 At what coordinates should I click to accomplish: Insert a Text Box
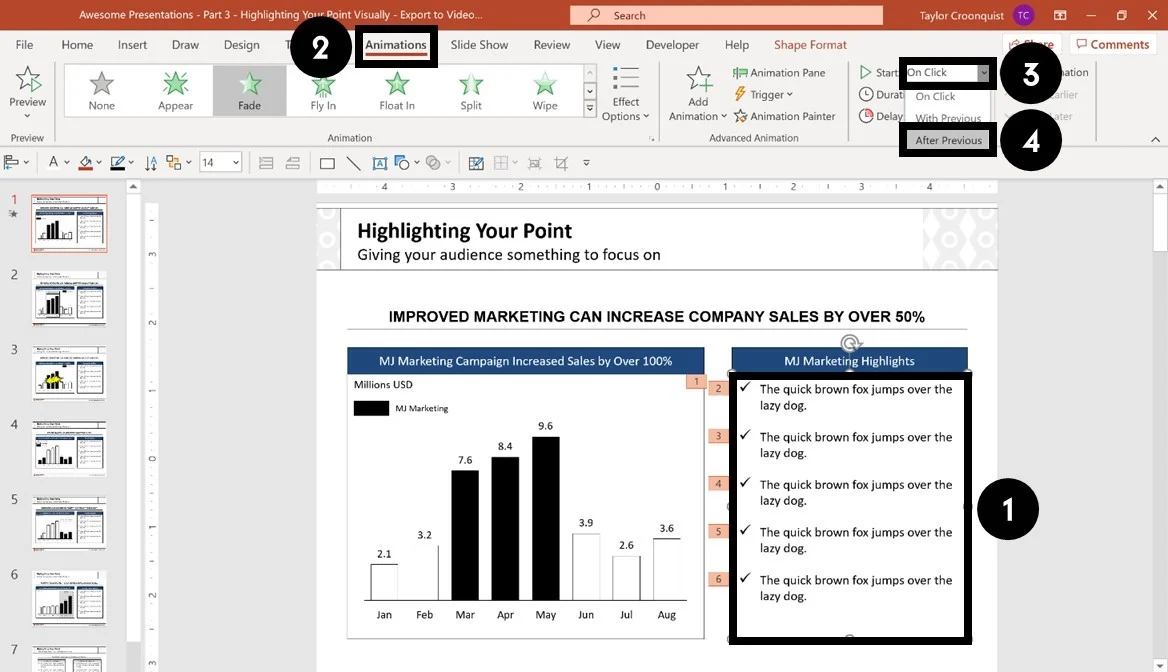380,163
